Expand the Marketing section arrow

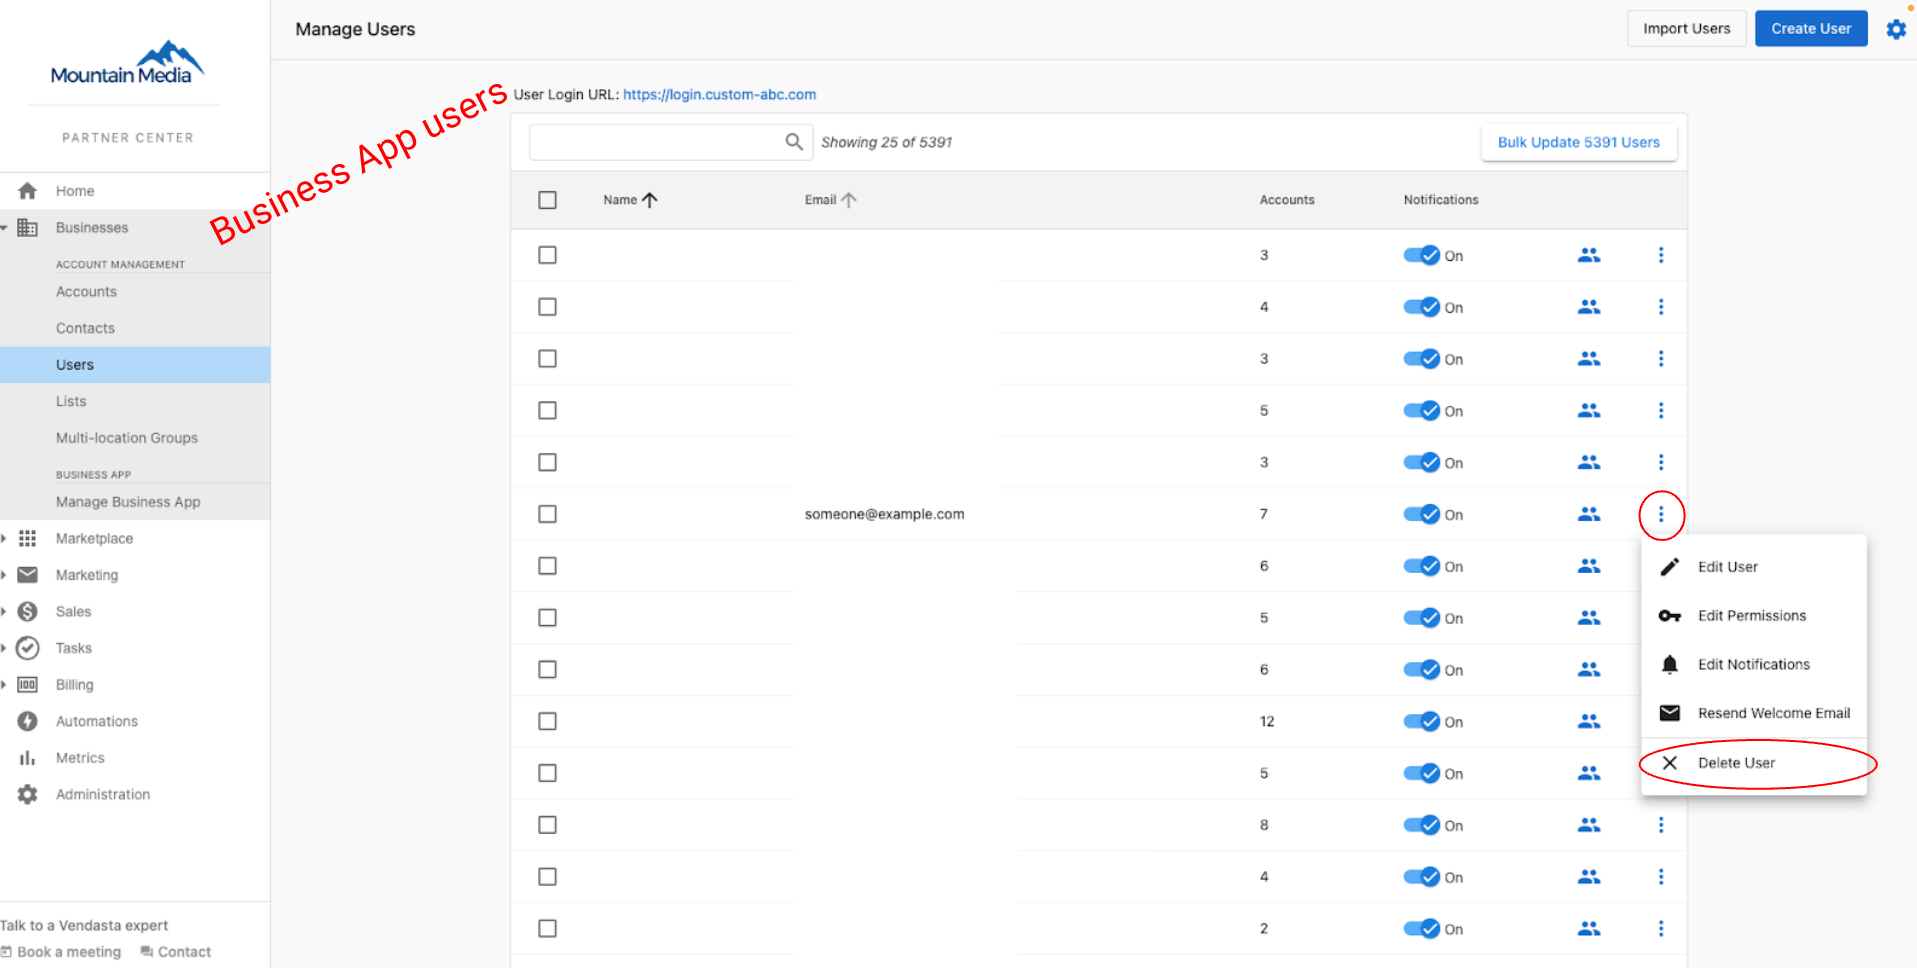click(x=4, y=575)
